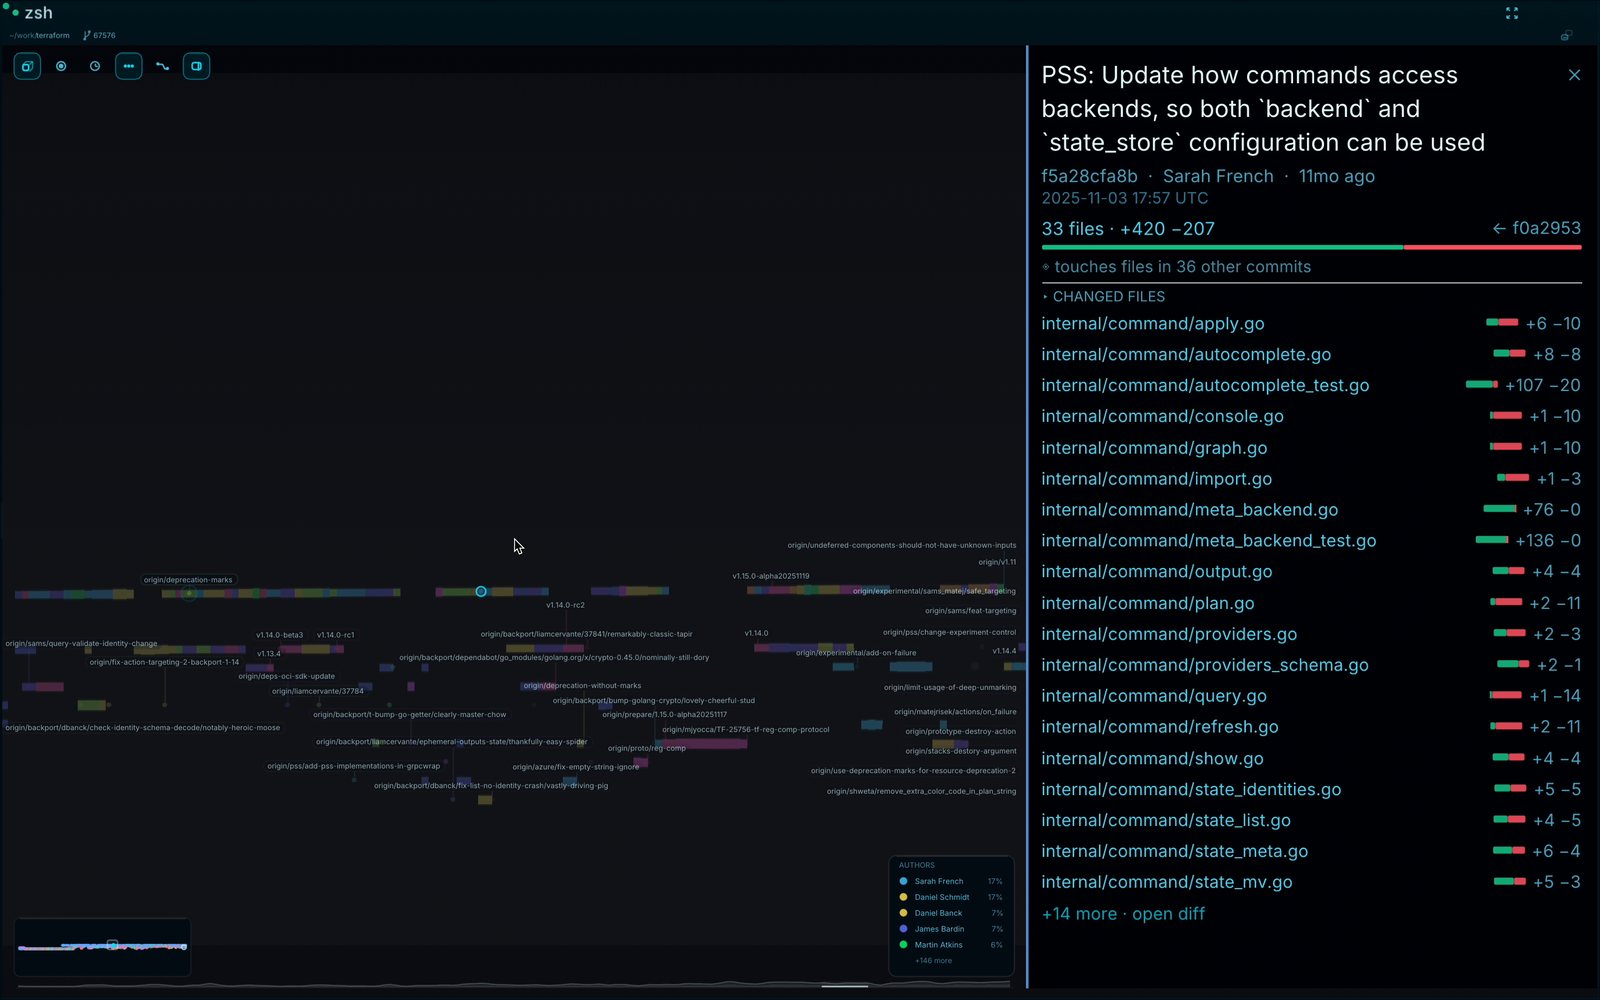Image resolution: width=1600 pixels, height=1000 pixels.
Task: Click the branch icon next to 67576
Action: (x=87, y=35)
